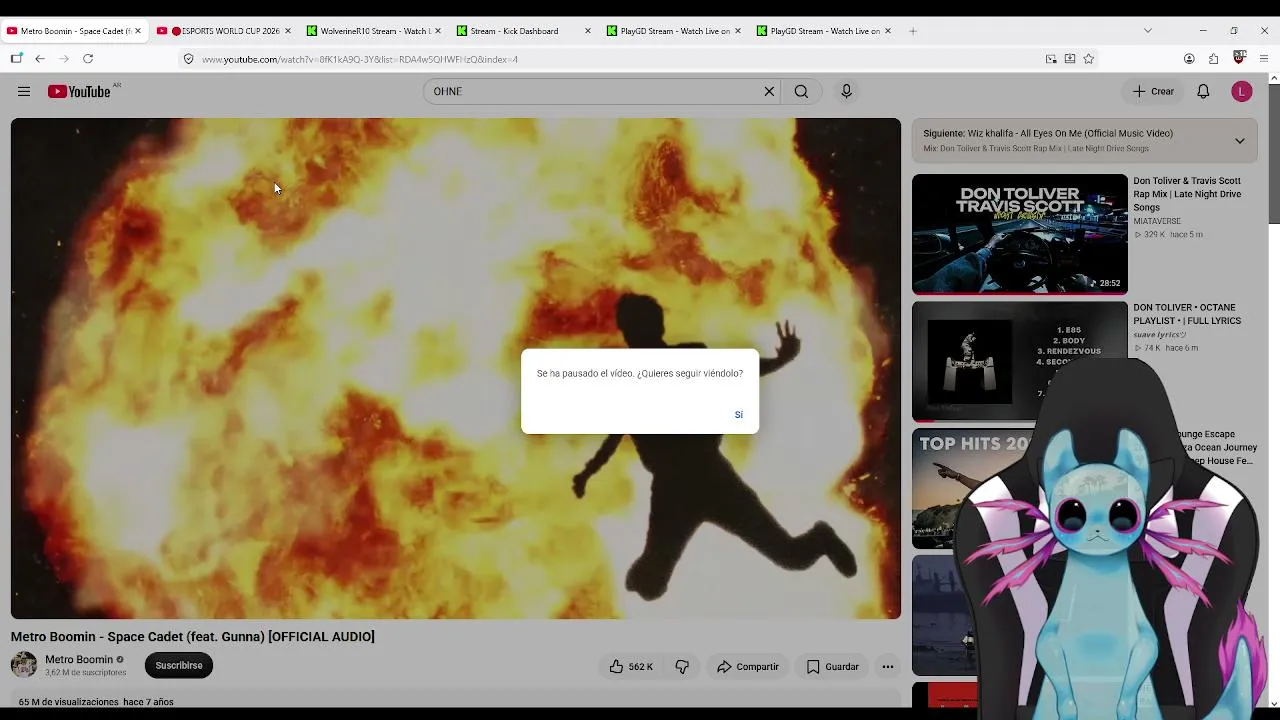Close the Esports World Cup tab

click(288, 31)
